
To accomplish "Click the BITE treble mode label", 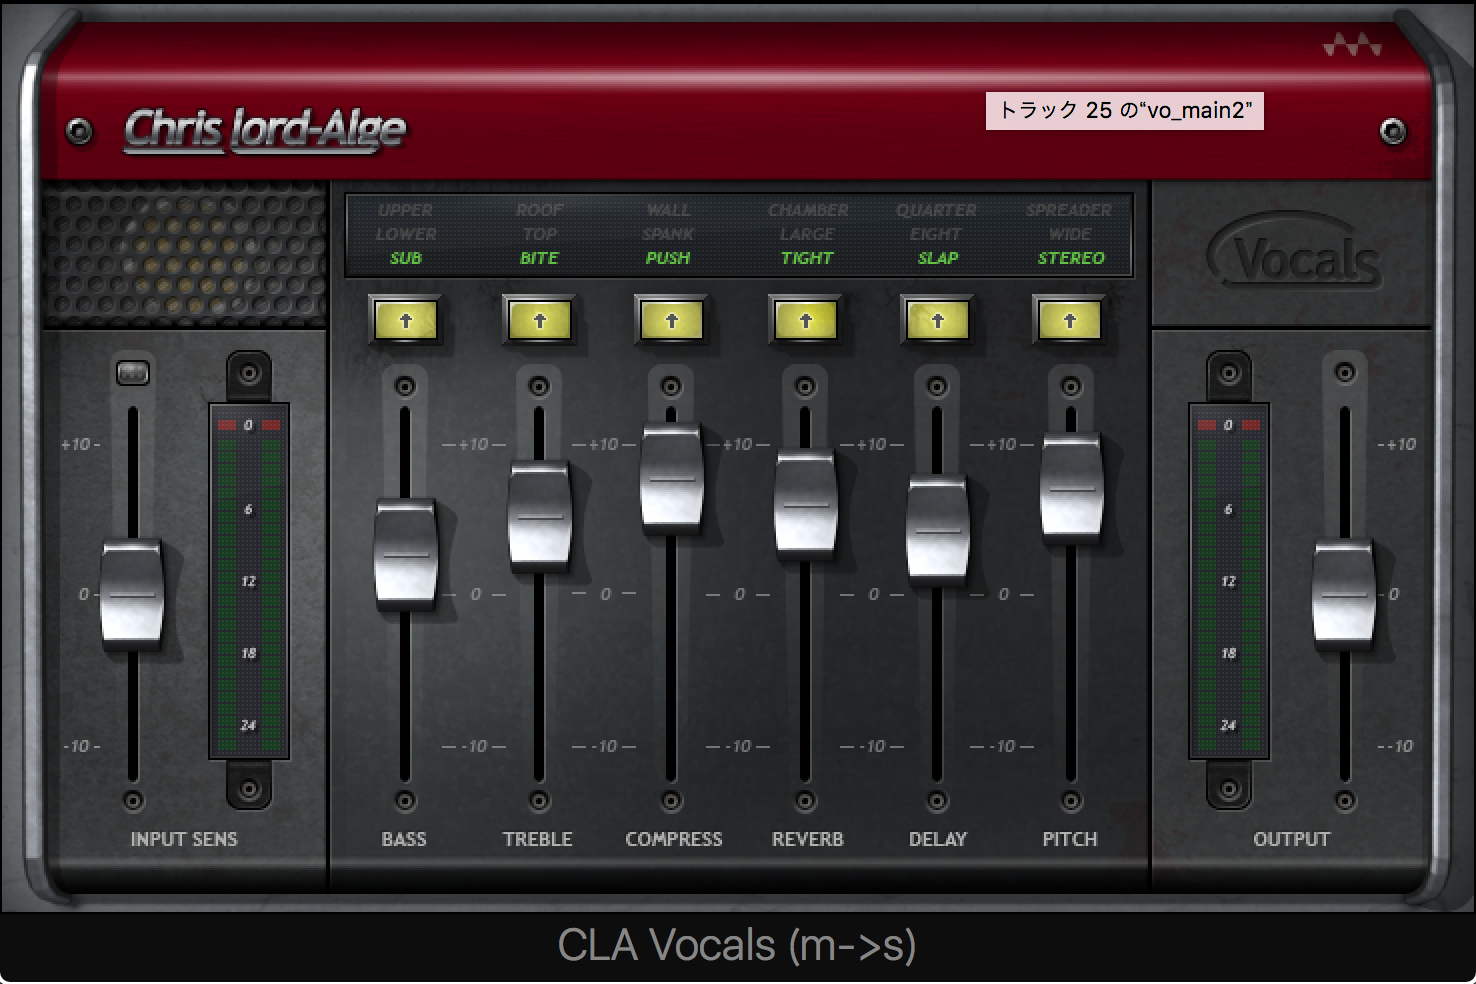I will coord(538,258).
